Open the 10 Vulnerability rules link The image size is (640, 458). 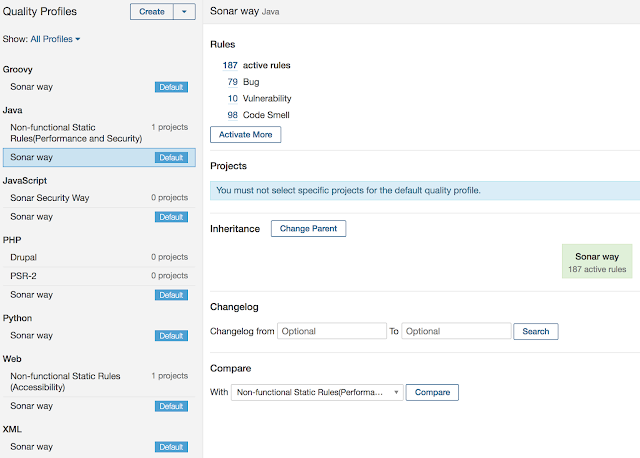[x=233, y=99]
